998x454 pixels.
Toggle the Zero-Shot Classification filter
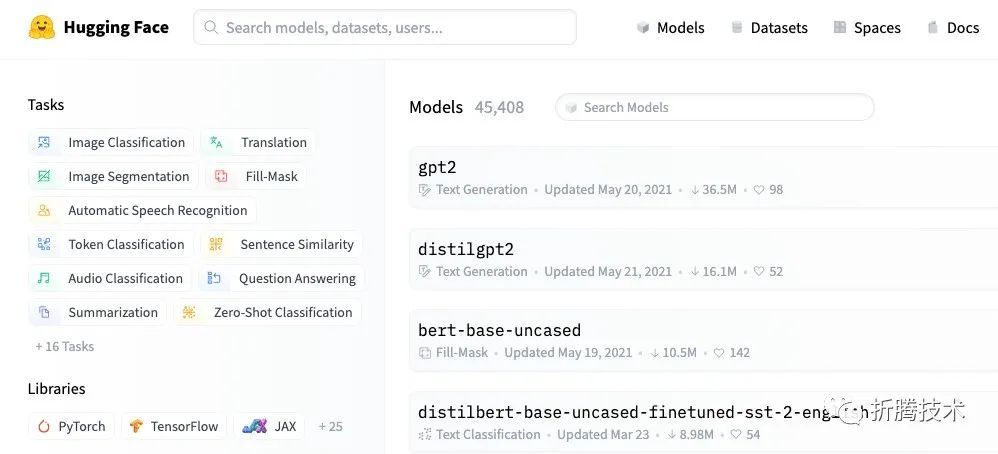268,312
